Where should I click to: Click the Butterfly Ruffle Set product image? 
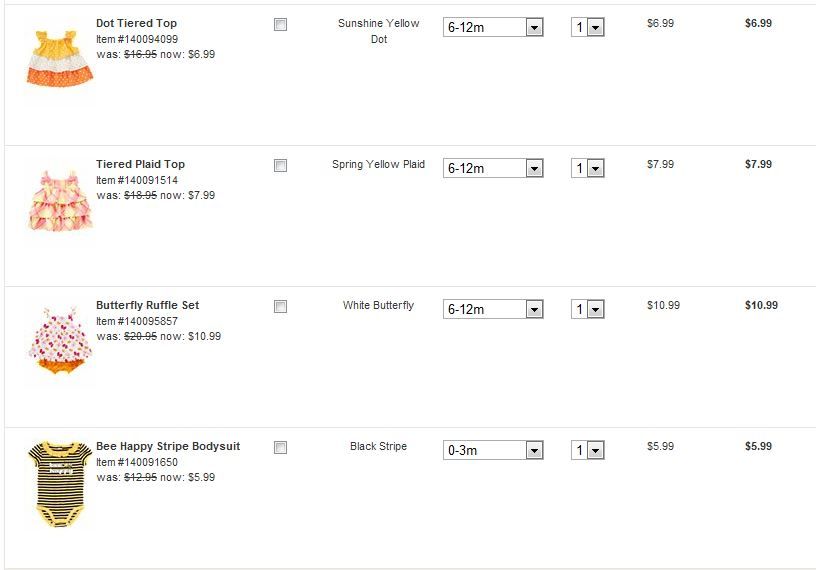coord(58,342)
